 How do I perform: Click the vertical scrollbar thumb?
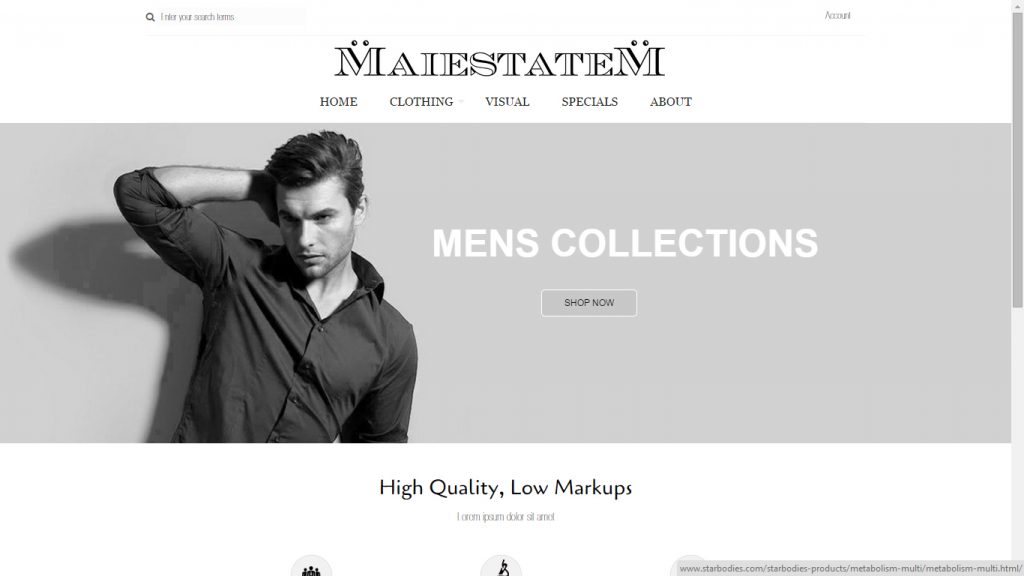1017,159
